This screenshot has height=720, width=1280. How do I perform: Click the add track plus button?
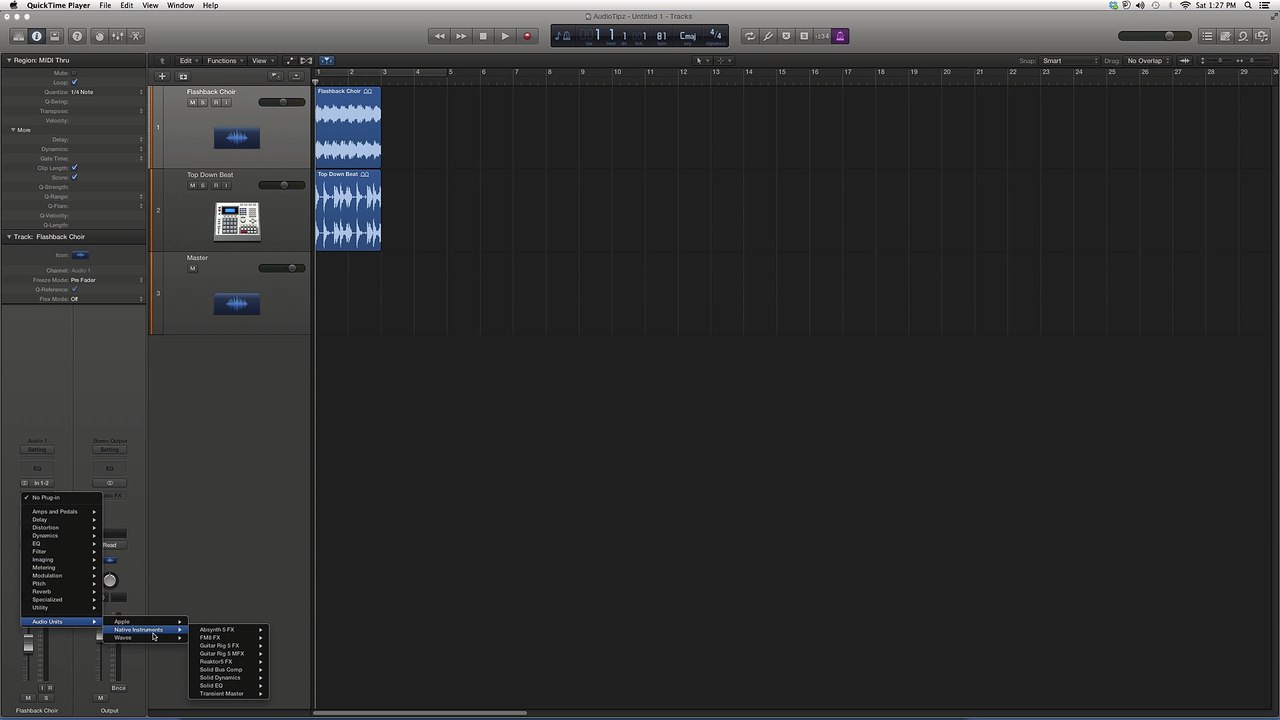click(162, 76)
